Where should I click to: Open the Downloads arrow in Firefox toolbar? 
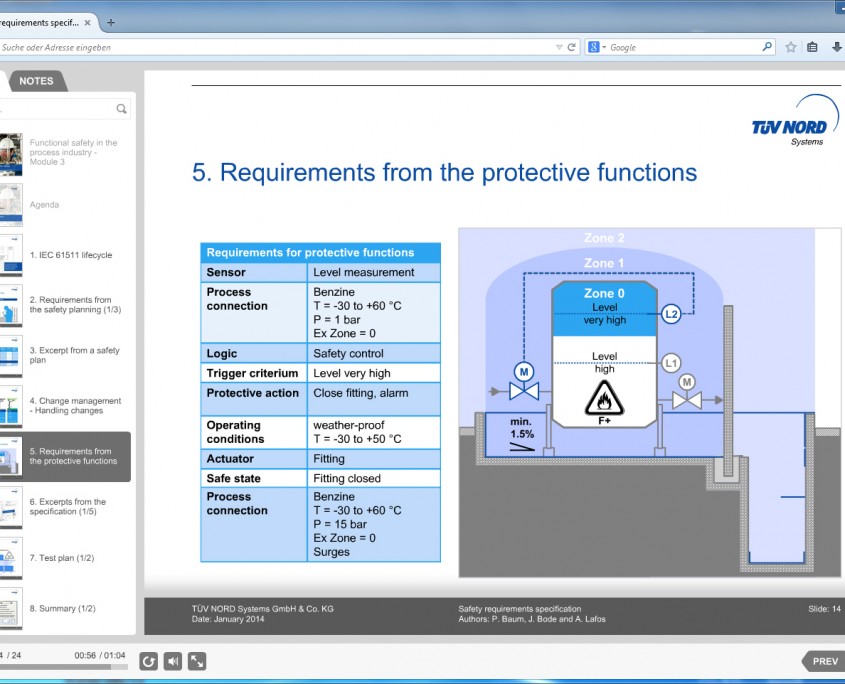click(x=836, y=46)
